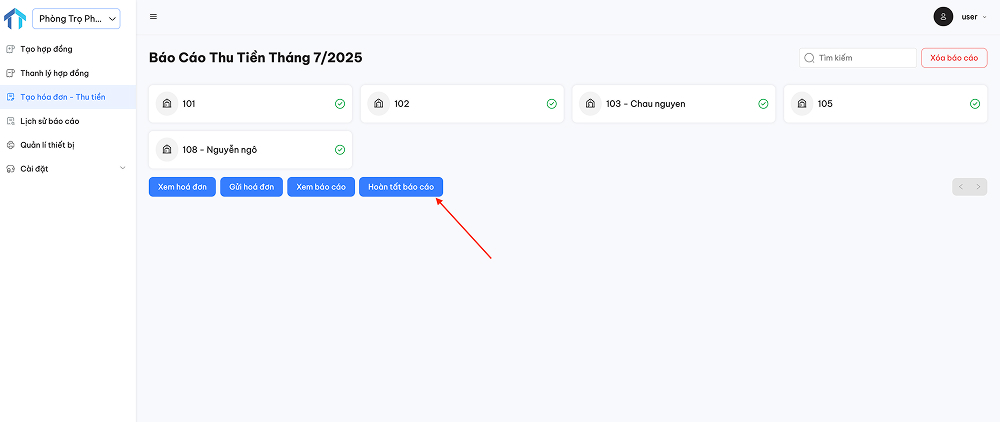The image size is (1000, 422).
Task: Click the house icon for room 105
Action: point(802,104)
